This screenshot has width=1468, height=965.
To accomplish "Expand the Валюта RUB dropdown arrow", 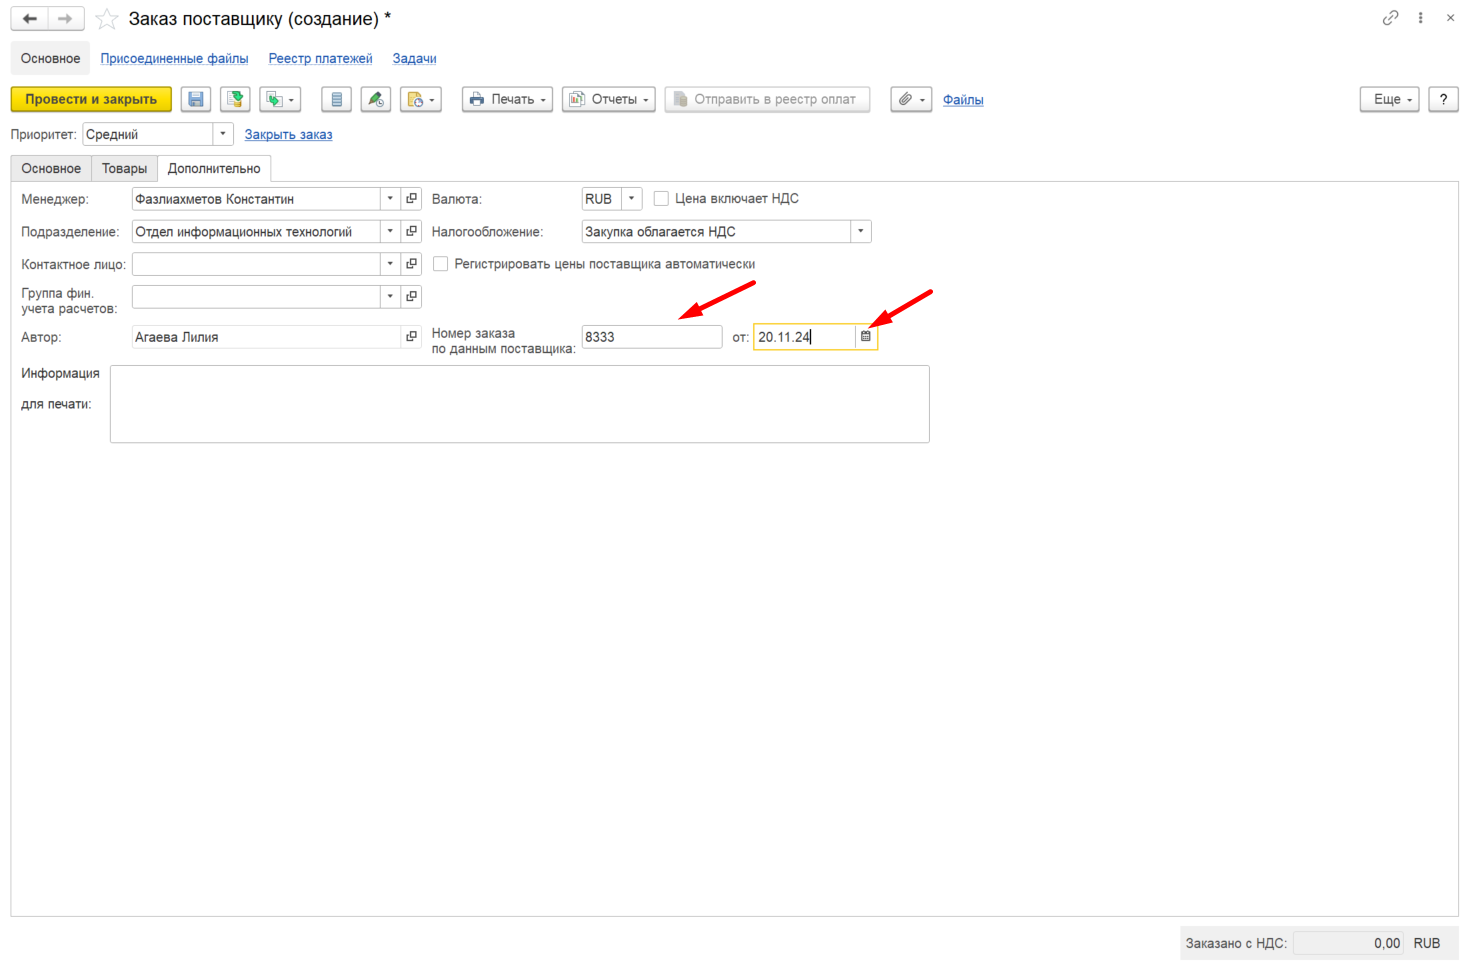I will 631,199.
